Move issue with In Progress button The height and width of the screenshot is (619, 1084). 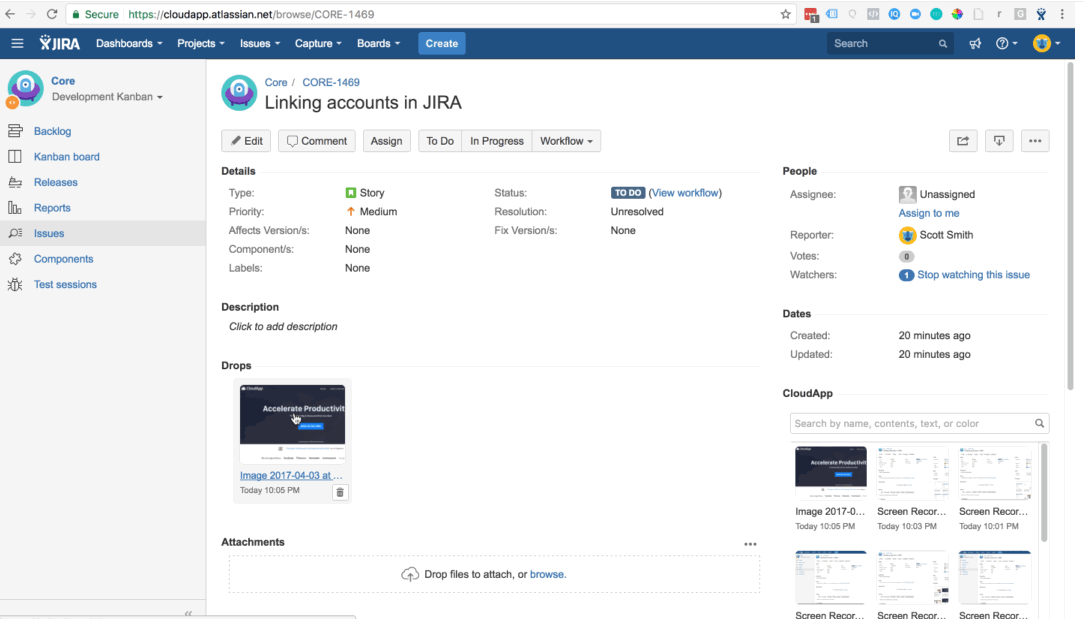[496, 141]
